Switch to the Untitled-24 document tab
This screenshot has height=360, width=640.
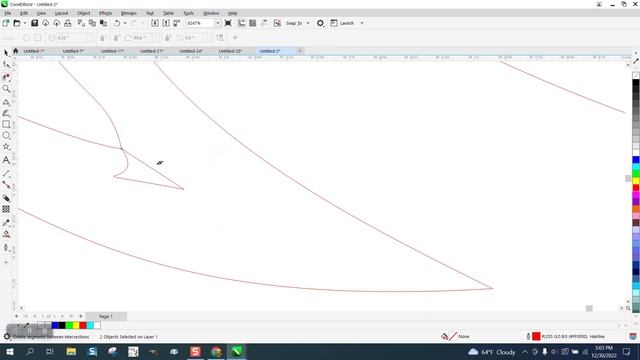tap(191, 51)
